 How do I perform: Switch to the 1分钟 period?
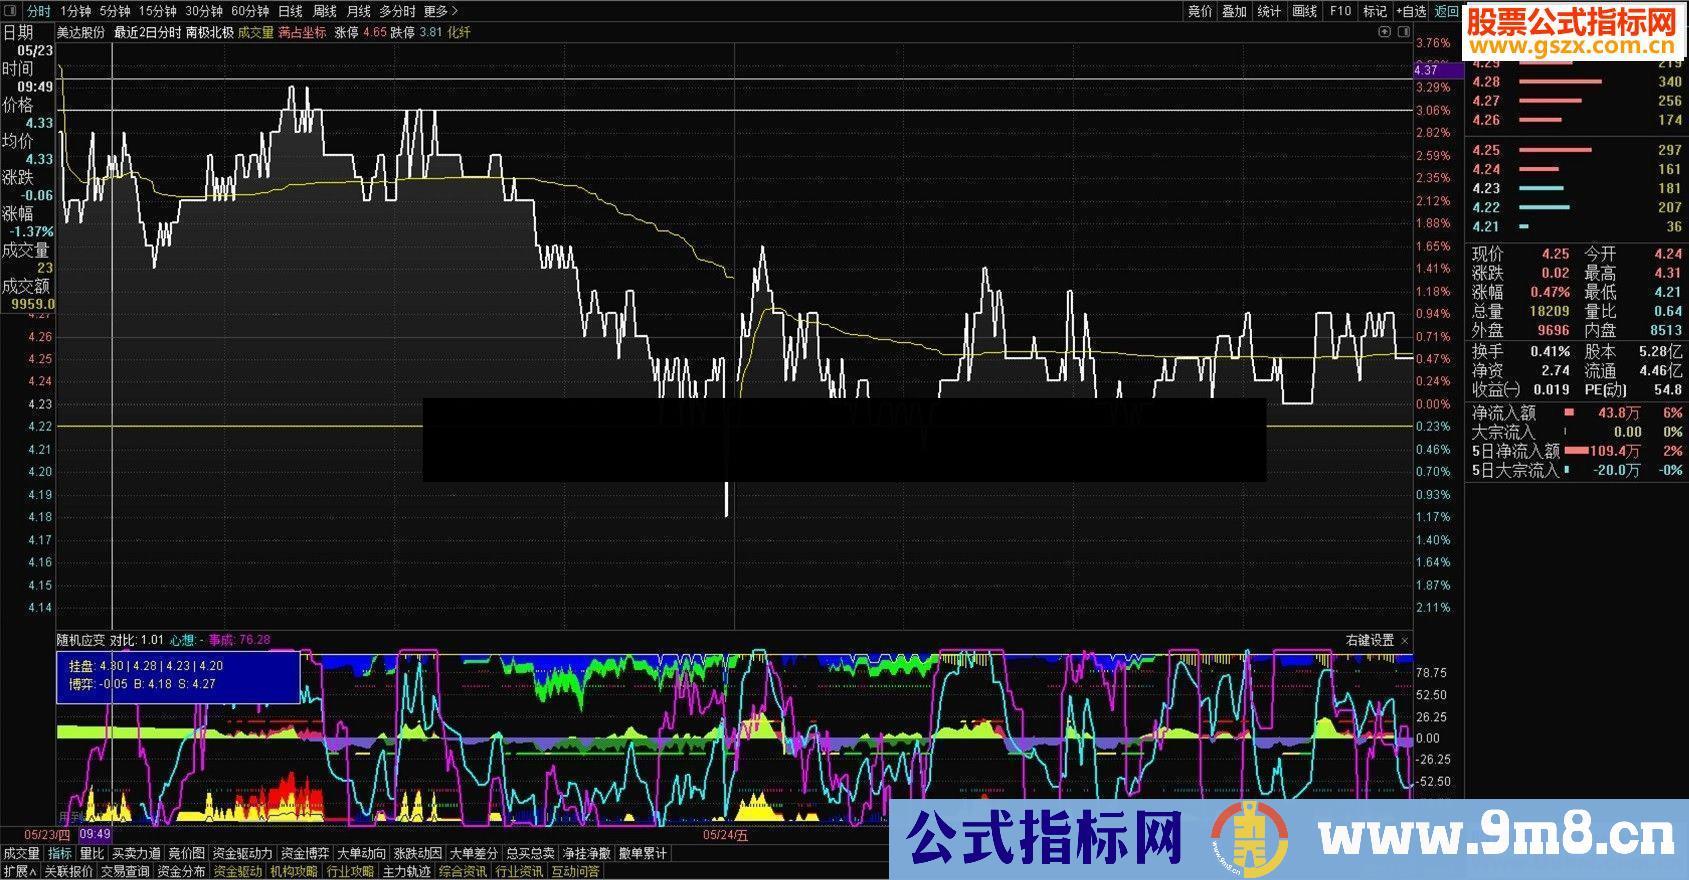pyautogui.click(x=75, y=11)
